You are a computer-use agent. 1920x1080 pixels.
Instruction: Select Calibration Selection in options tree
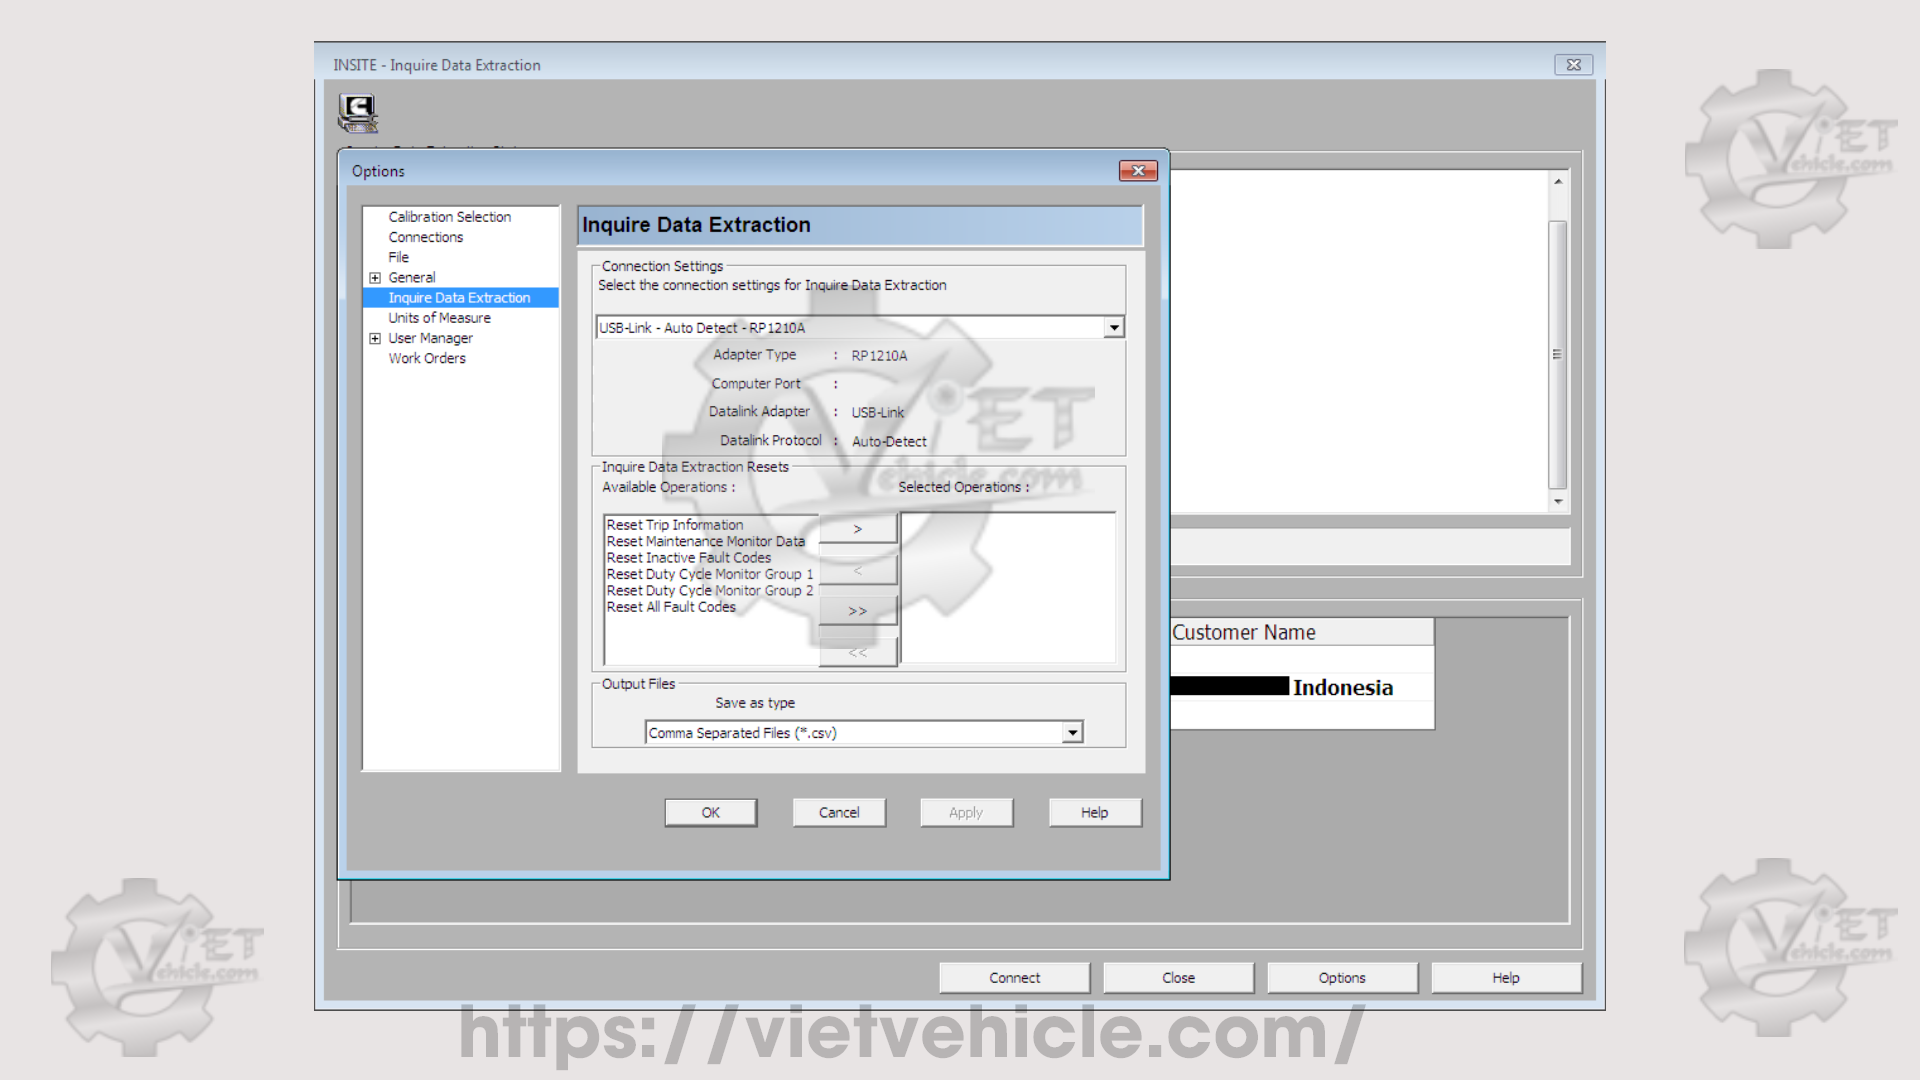point(449,217)
